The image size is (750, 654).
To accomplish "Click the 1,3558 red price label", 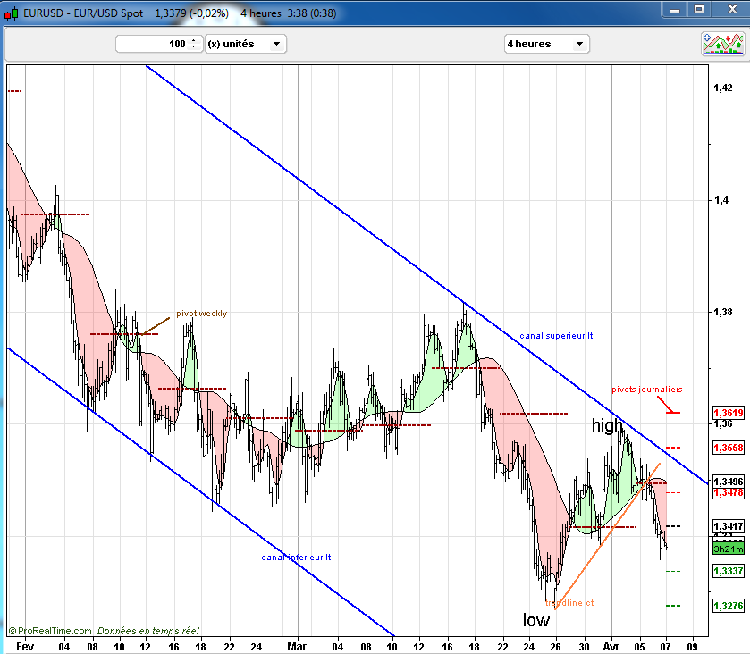I will [728, 448].
